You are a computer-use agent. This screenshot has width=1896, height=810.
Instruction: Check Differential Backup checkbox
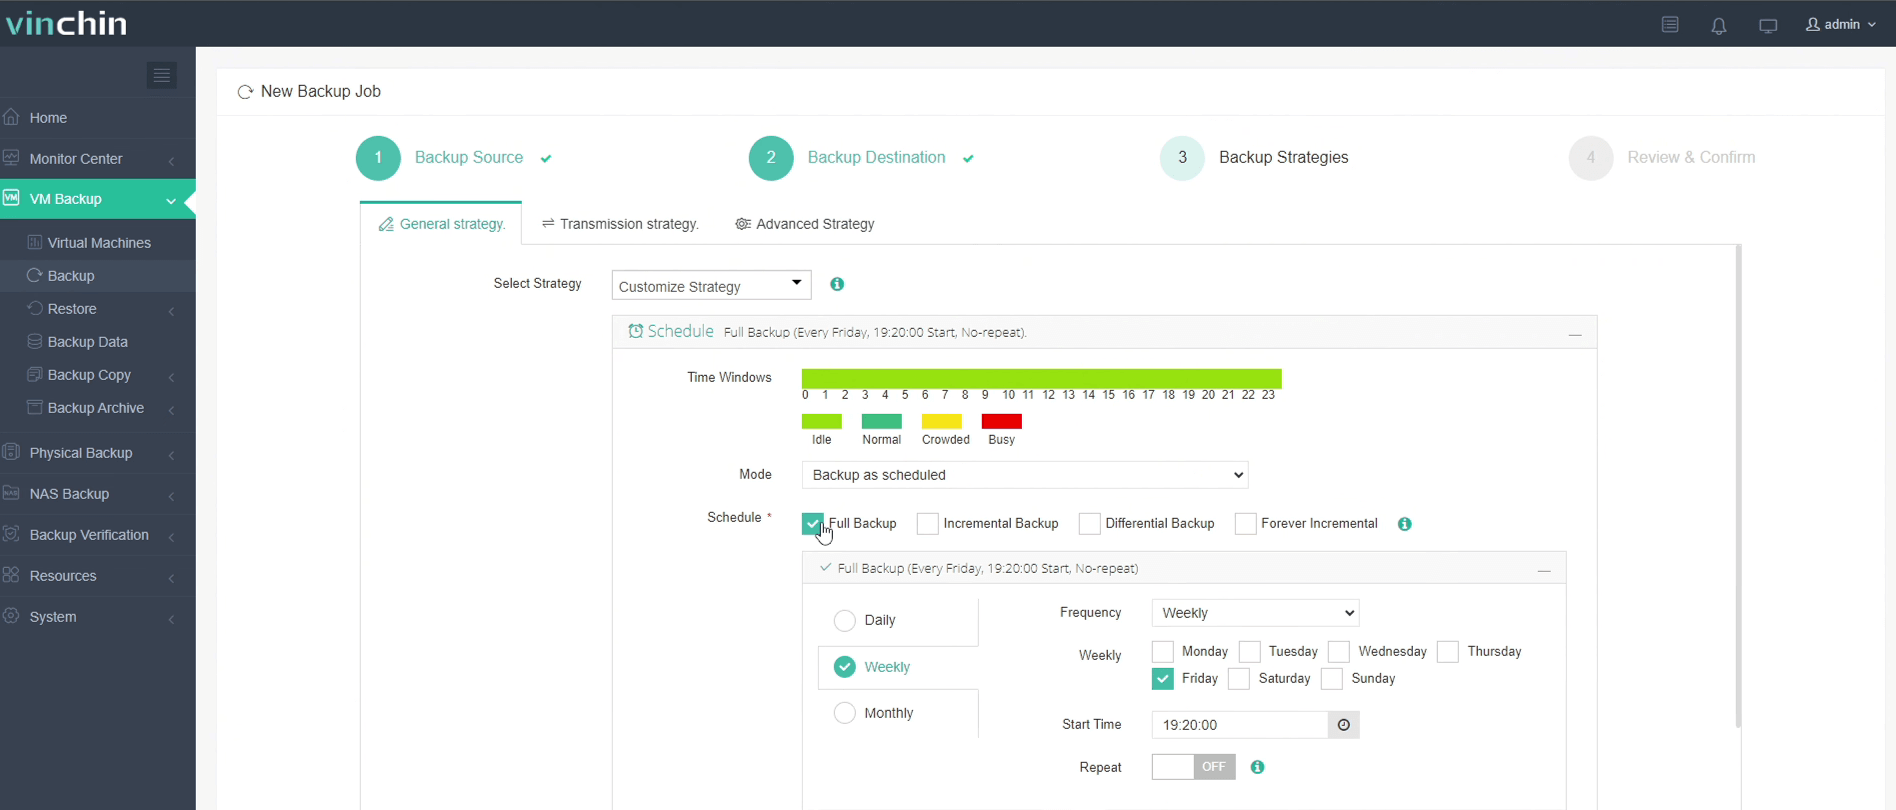click(1090, 524)
